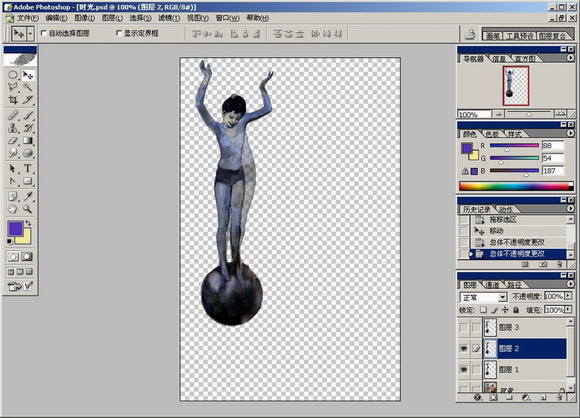This screenshot has width=580, height=418.
Task: Select the Slice tool
Action: click(x=28, y=100)
